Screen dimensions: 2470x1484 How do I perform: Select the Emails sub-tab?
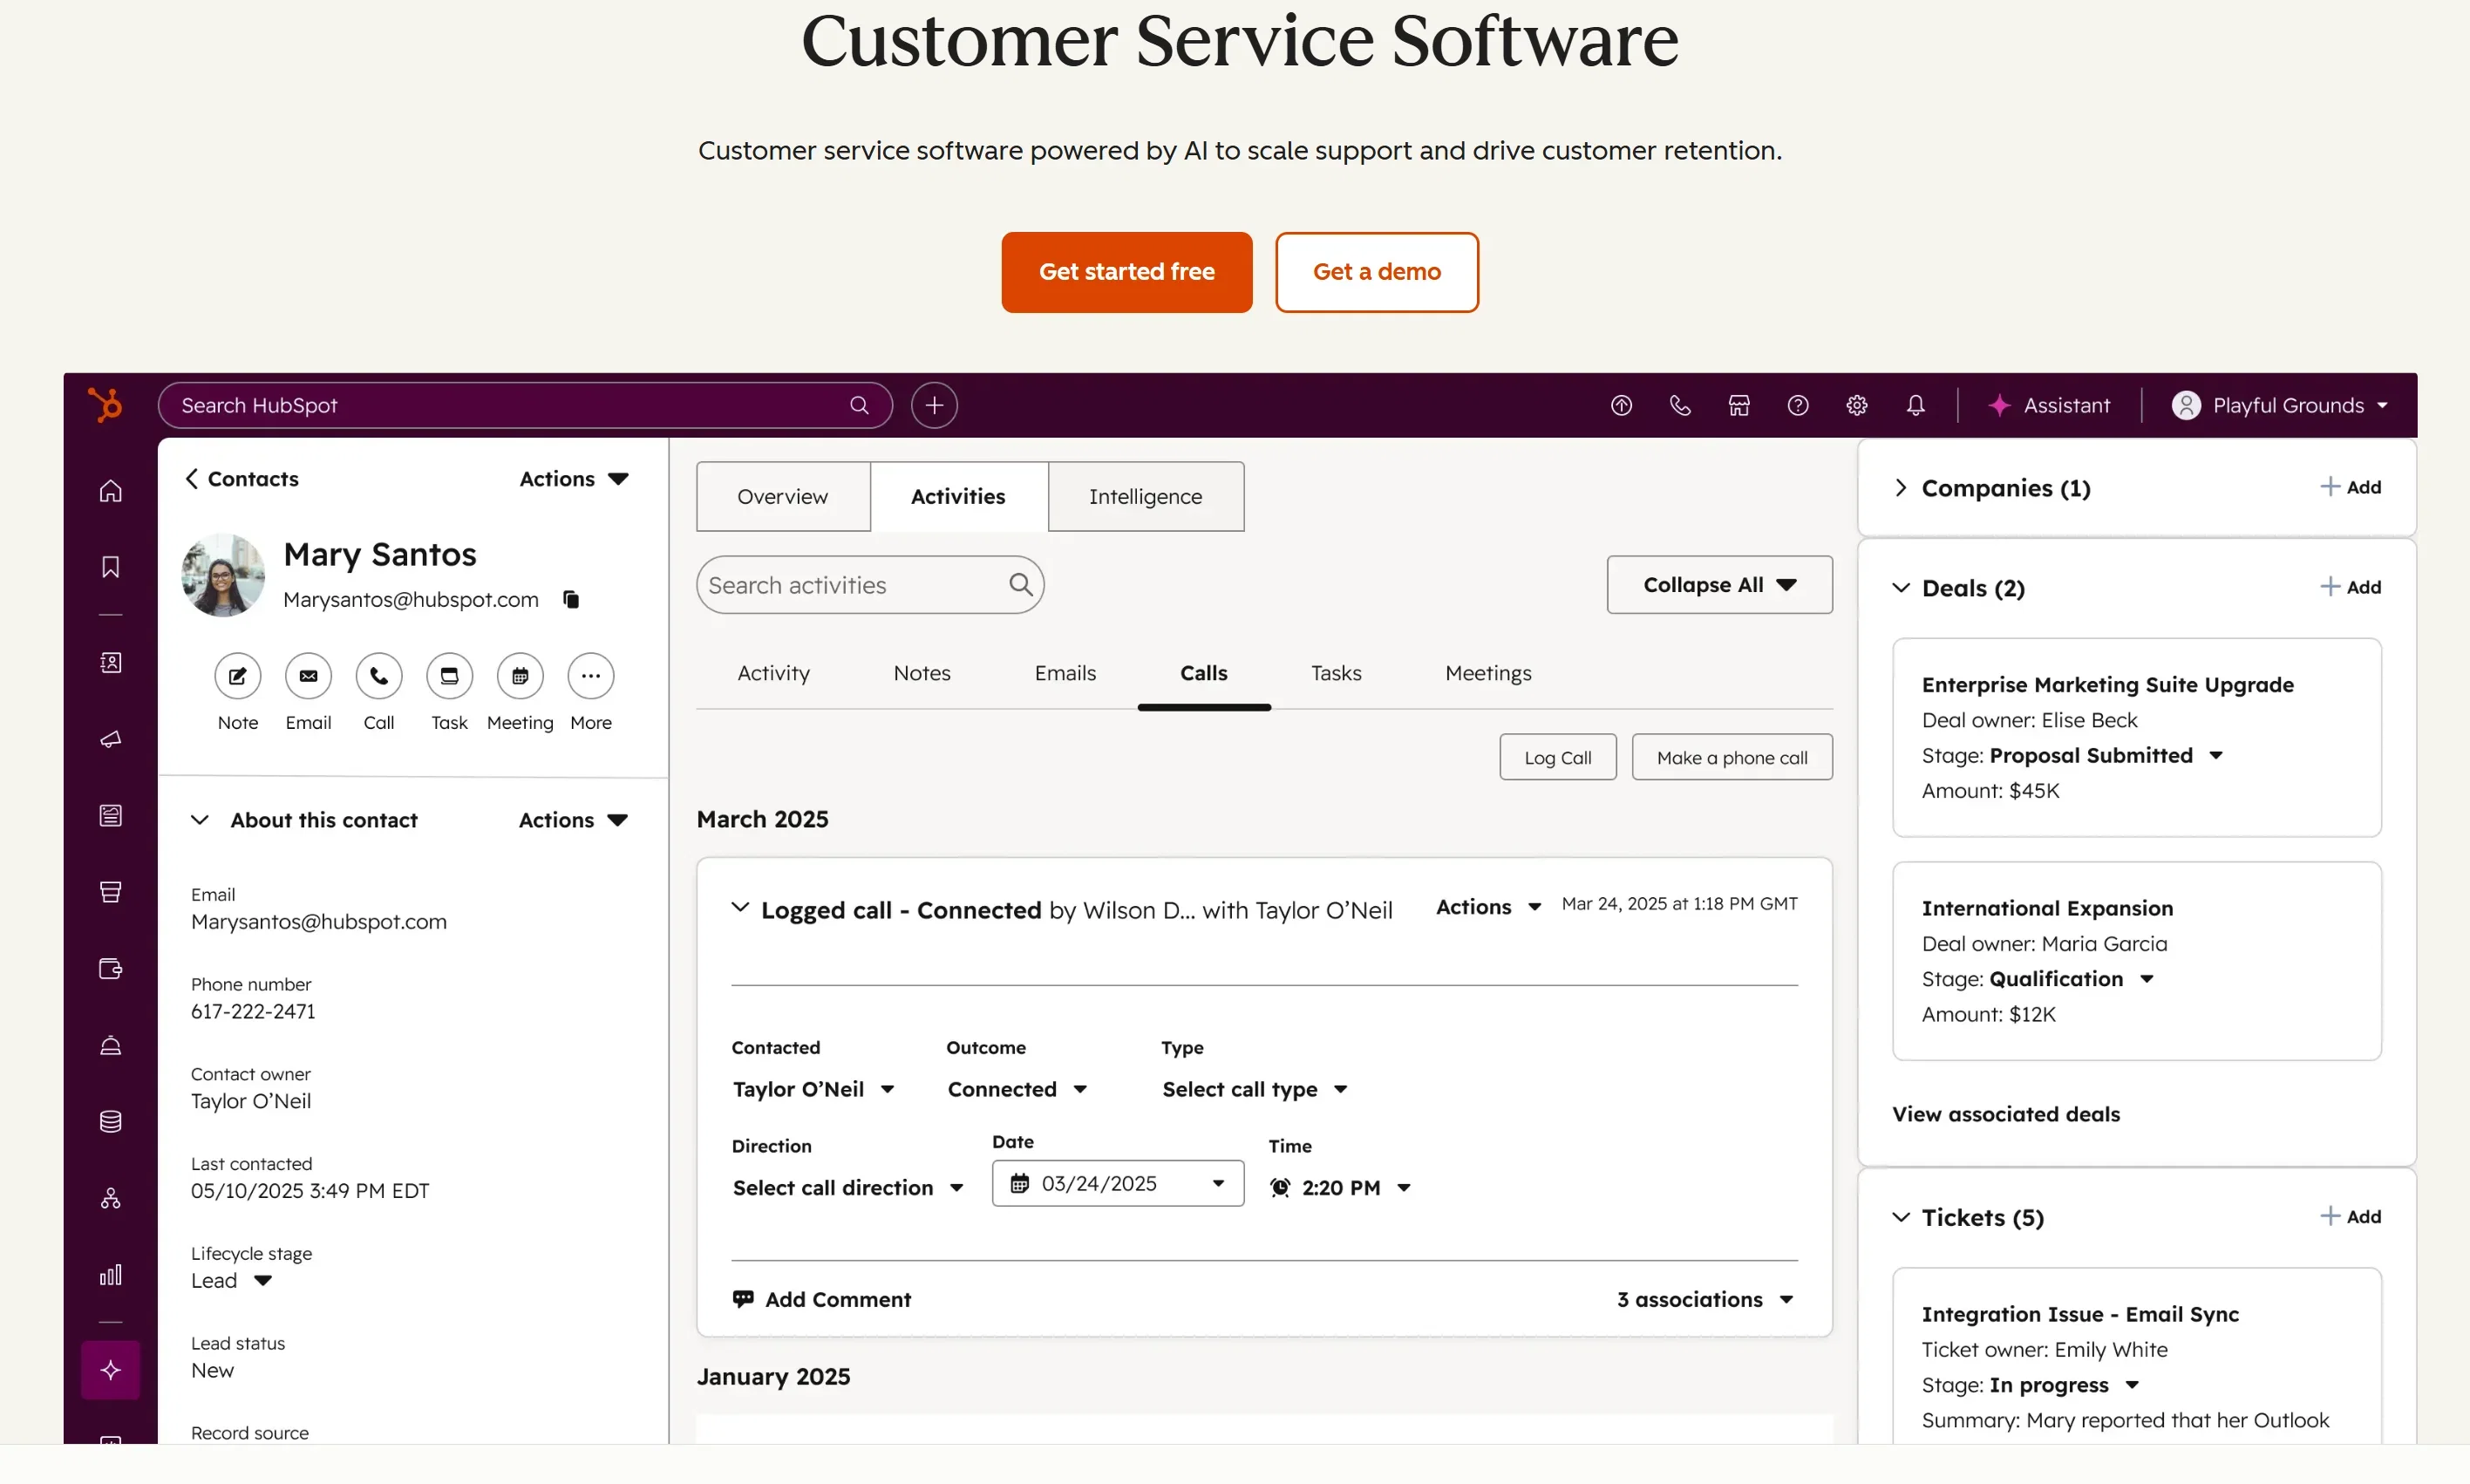pos(1065,673)
